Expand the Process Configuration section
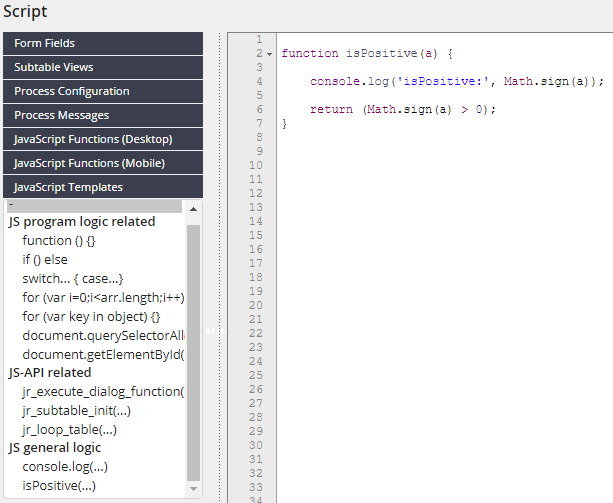Image resolution: width=613 pixels, height=503 pixels. 103,91
